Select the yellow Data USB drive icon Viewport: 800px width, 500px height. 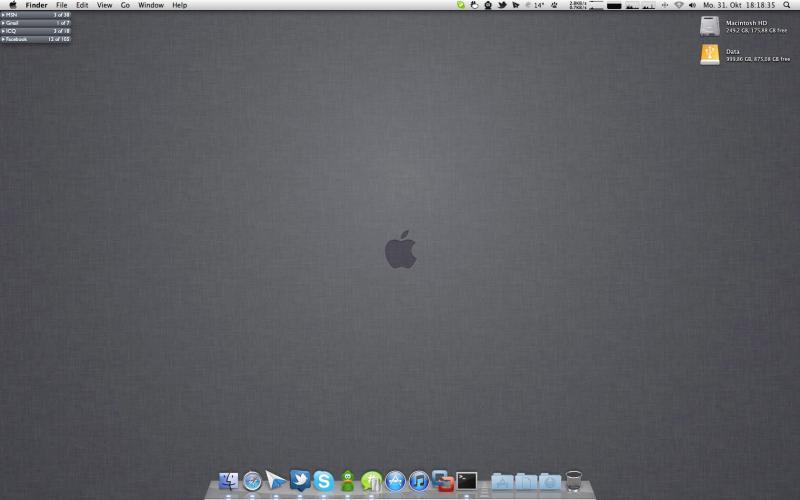(710, 55)
